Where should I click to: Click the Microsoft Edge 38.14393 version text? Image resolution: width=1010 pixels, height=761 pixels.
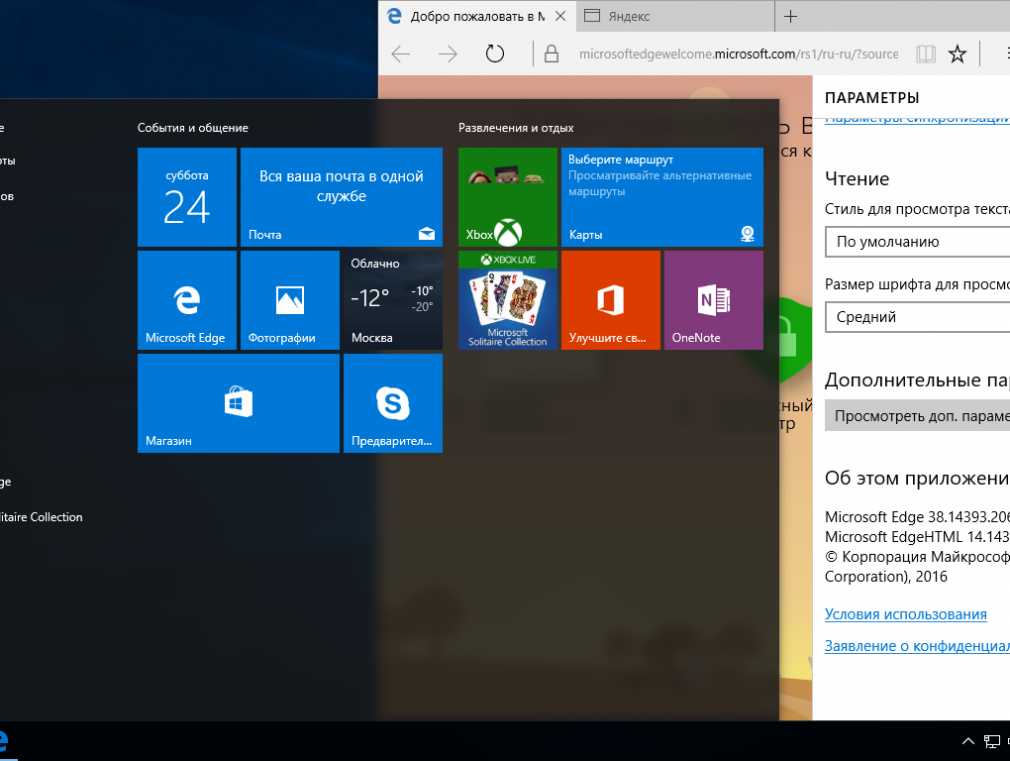[x=917, y=517]
